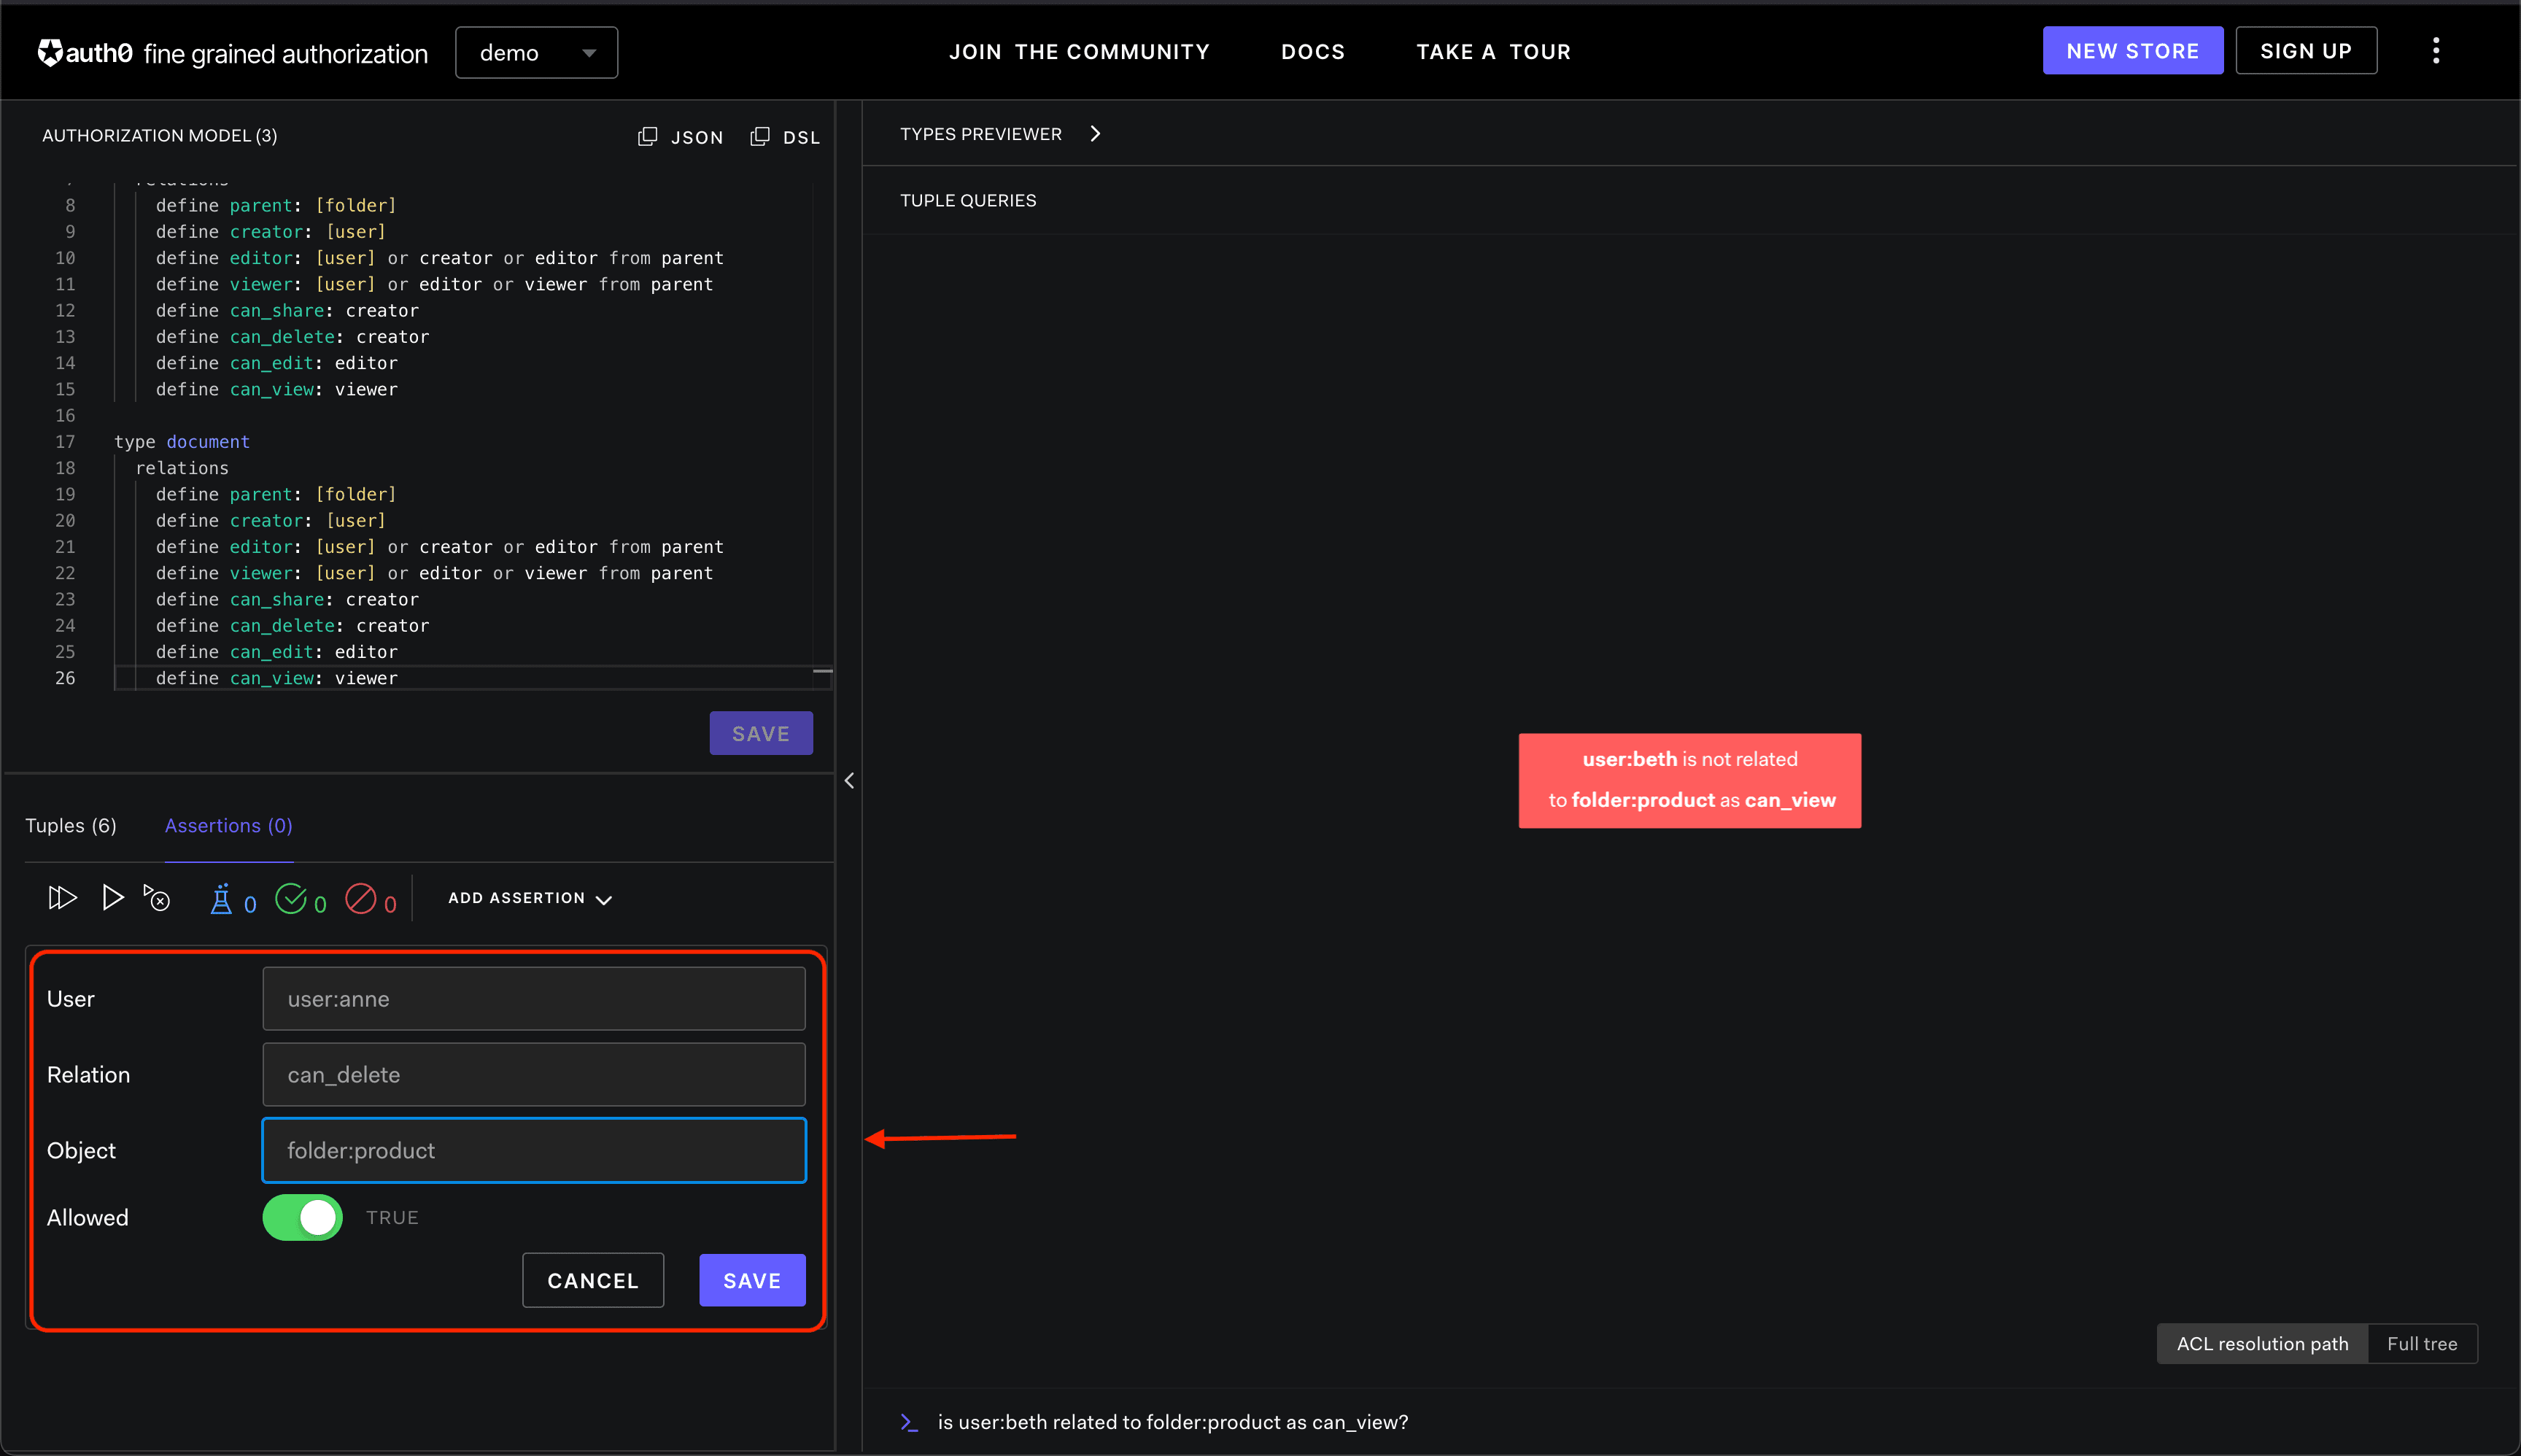Open the Docs link
2521x1456 pixels.
click(1313, 52)
